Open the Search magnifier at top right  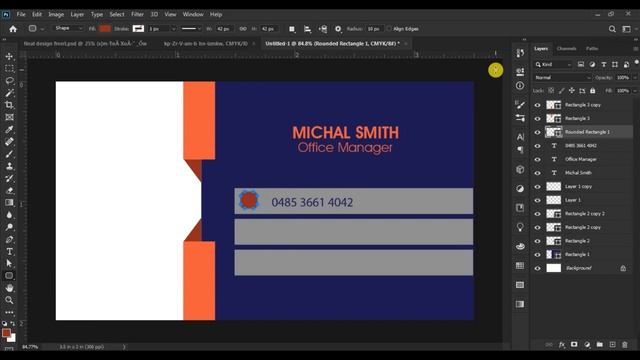(x=612, y=29)
